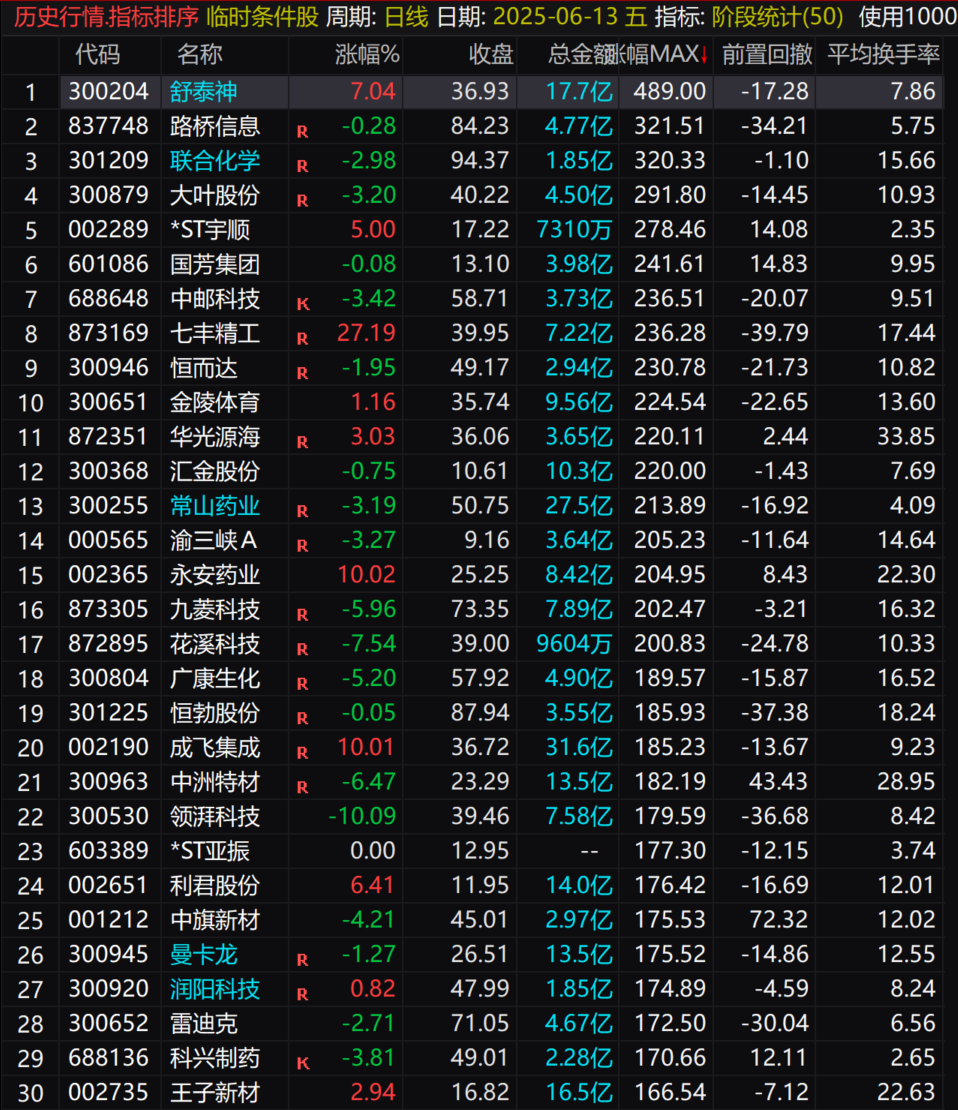Sort by 涨幅% column header
Viewport: 958px width, 1110px height.
(367, 55)
